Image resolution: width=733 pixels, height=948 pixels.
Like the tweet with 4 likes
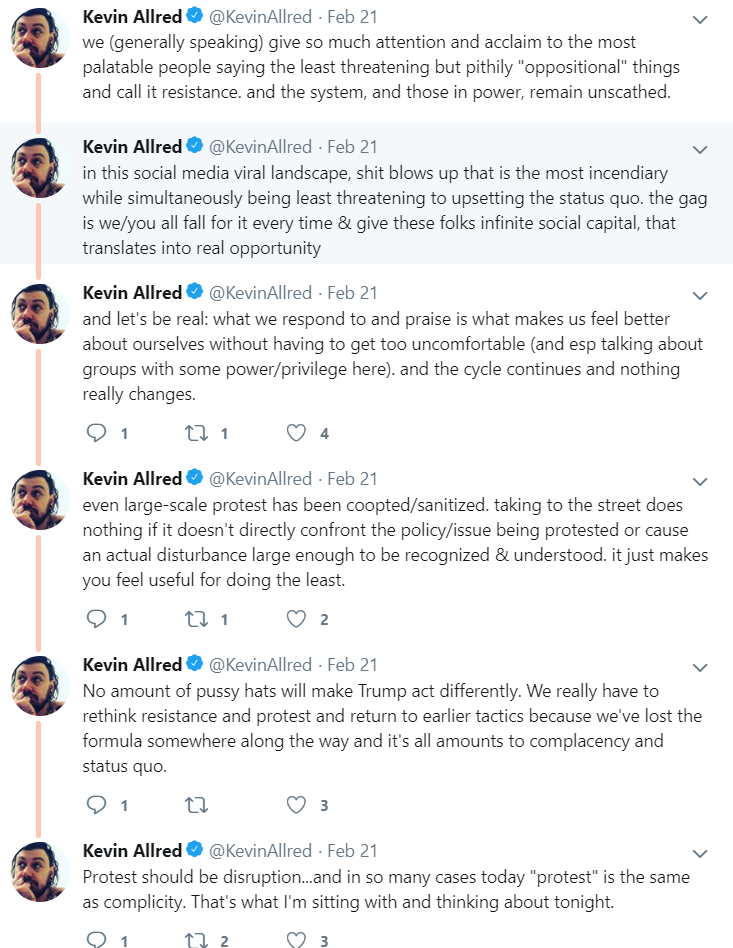[296, 433]
